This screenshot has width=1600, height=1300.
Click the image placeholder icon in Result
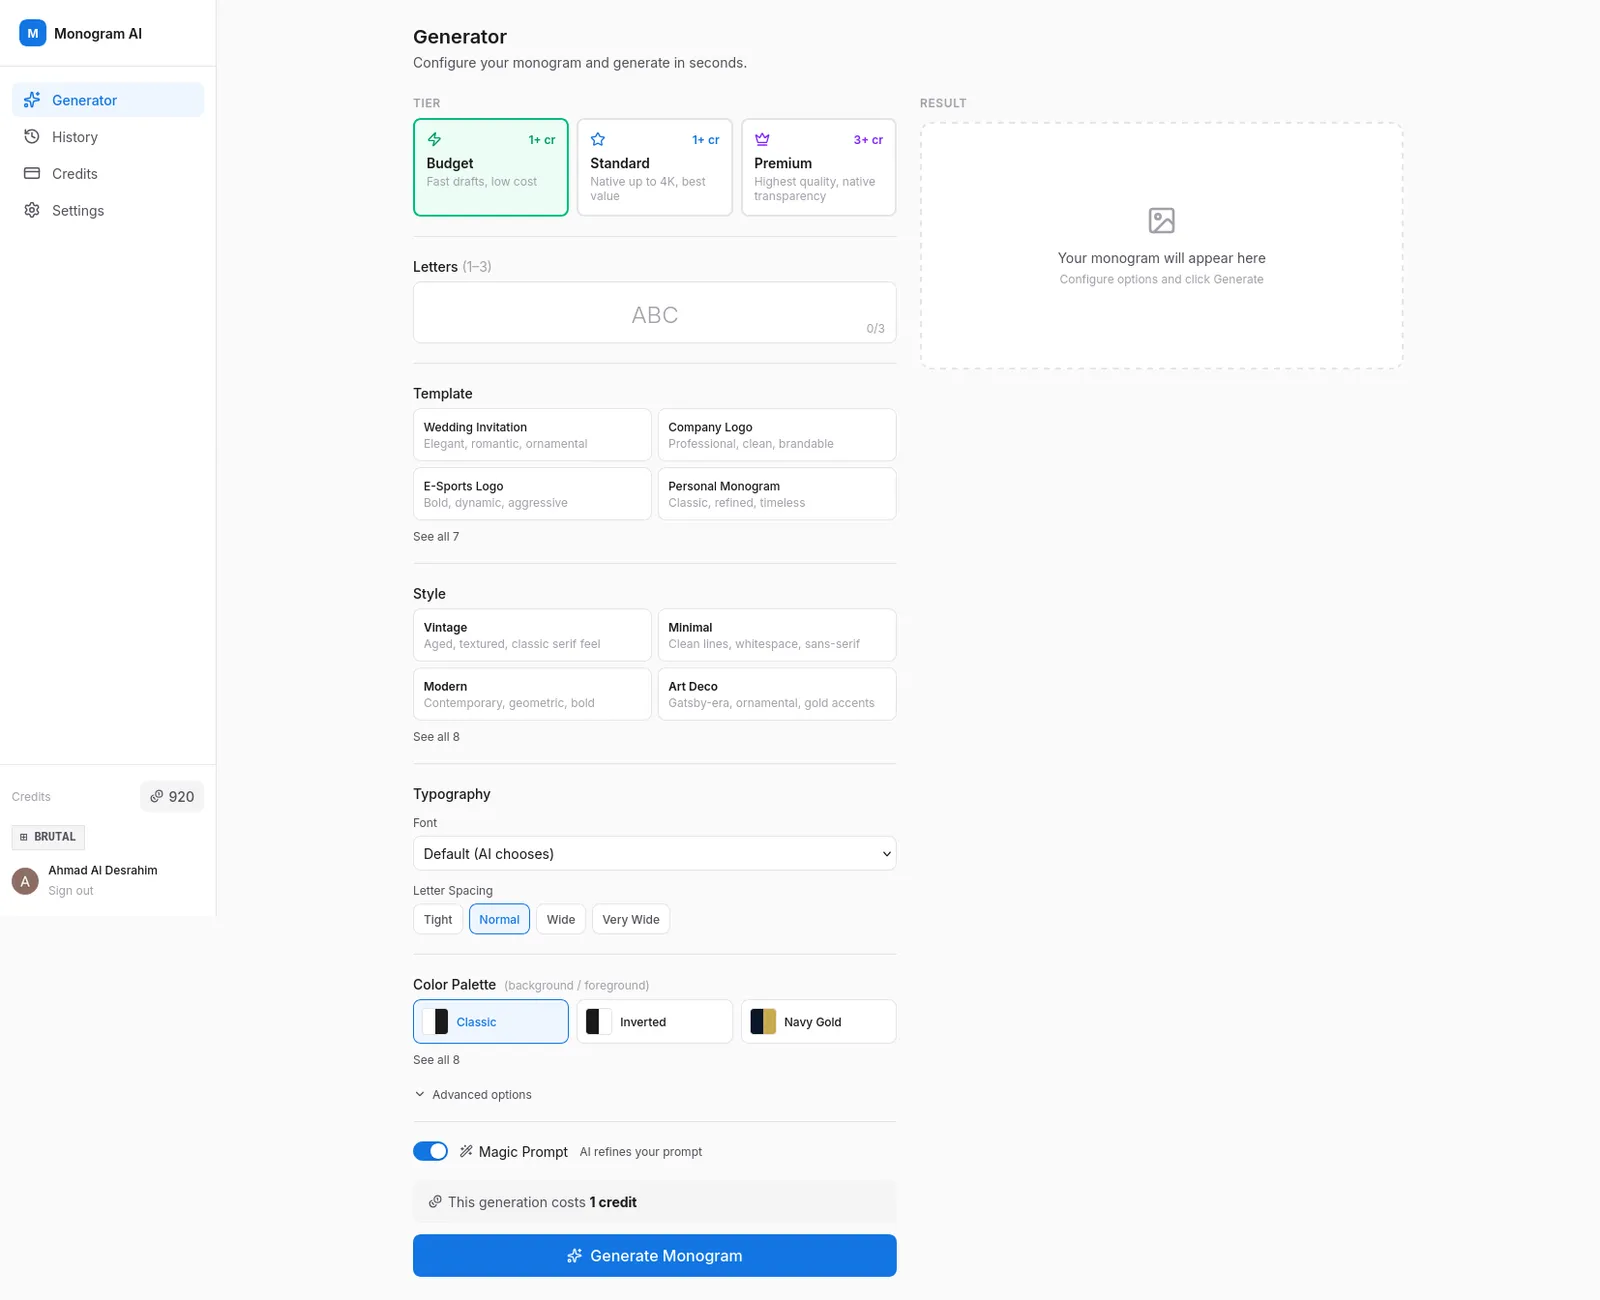[x=1161, y=220]
